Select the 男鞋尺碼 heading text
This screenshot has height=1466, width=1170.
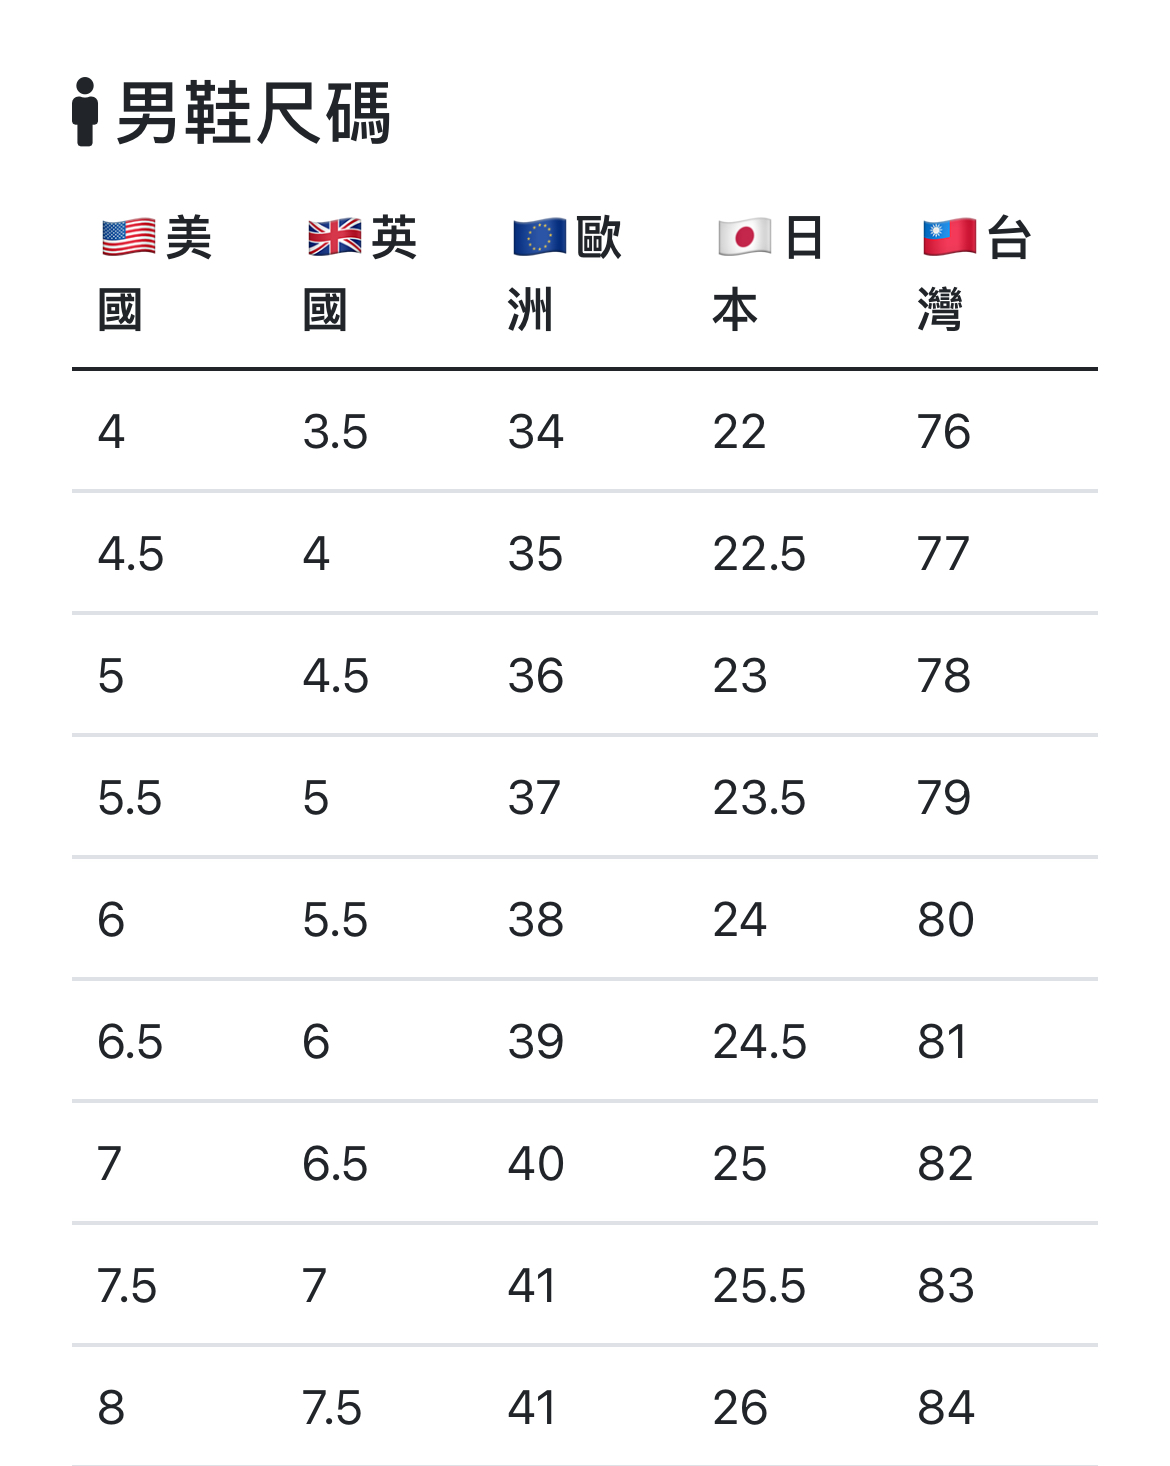(253, 113)
